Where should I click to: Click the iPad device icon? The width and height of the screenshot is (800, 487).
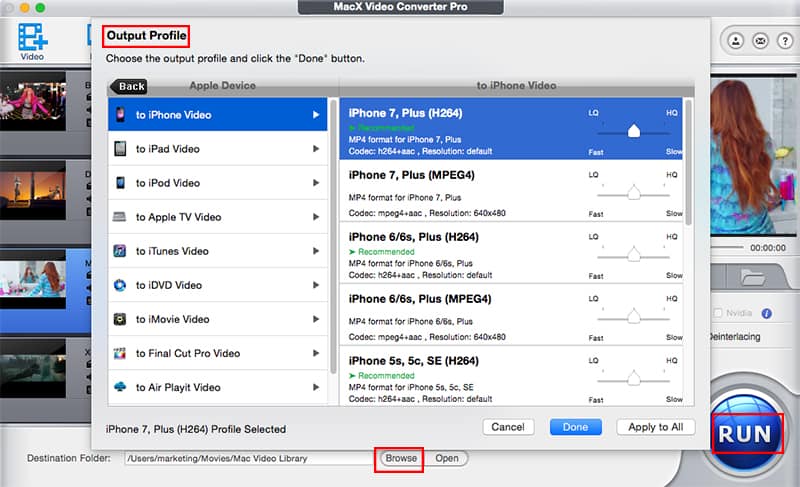pos(120,148)
